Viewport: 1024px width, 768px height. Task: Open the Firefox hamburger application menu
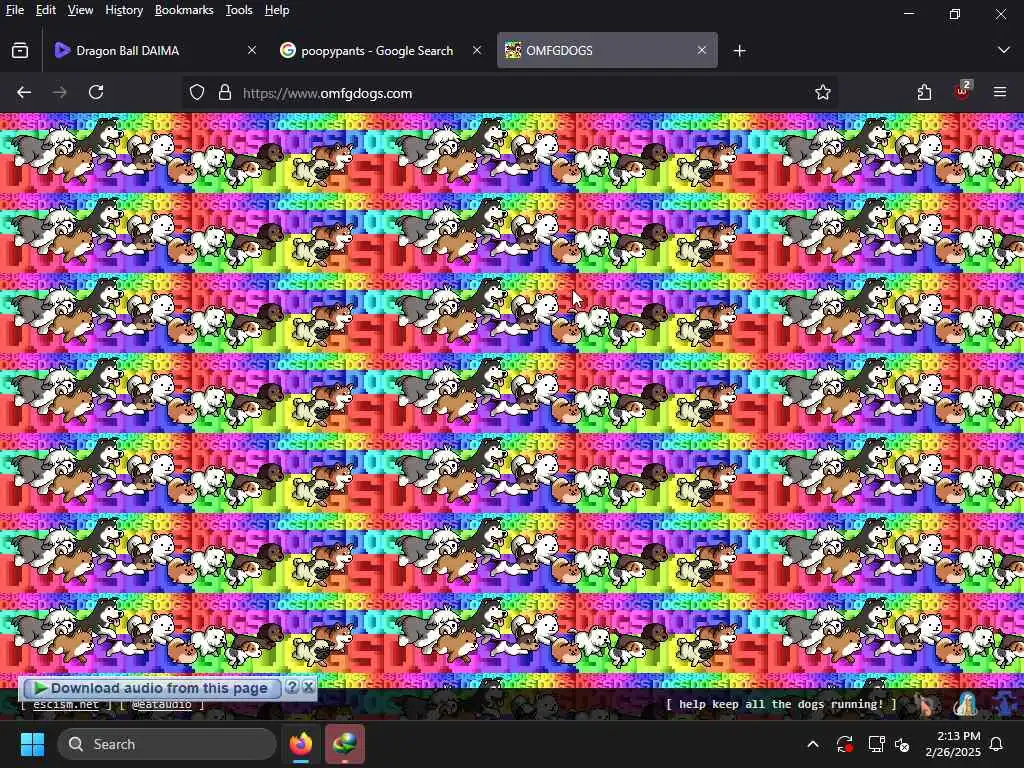pyautogui.click(x=1000, y=93)
